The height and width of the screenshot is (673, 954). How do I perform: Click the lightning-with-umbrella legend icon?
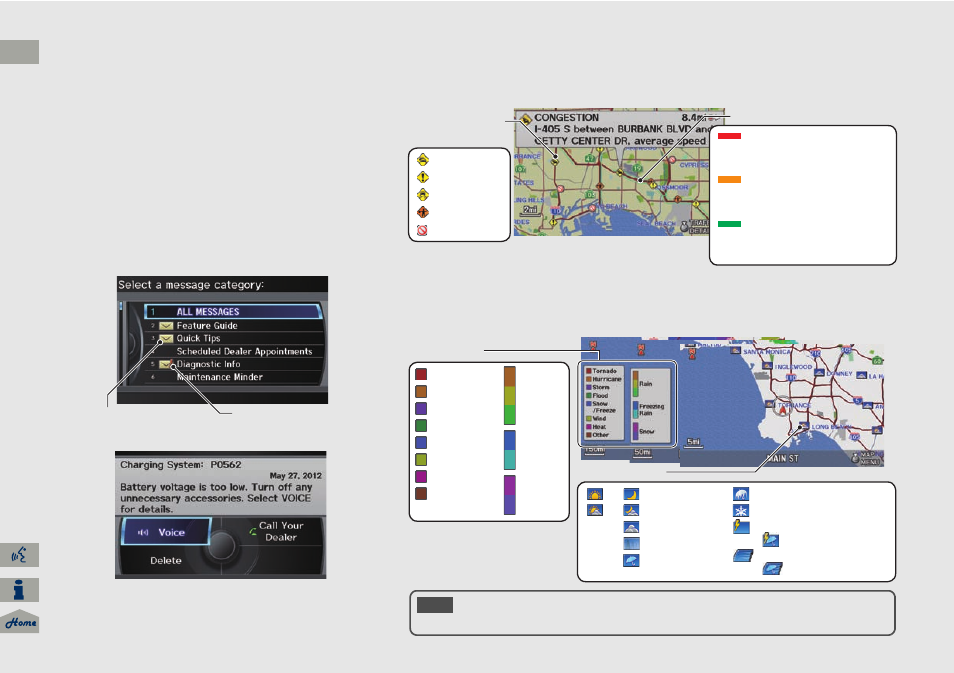(x=770, y=540)
